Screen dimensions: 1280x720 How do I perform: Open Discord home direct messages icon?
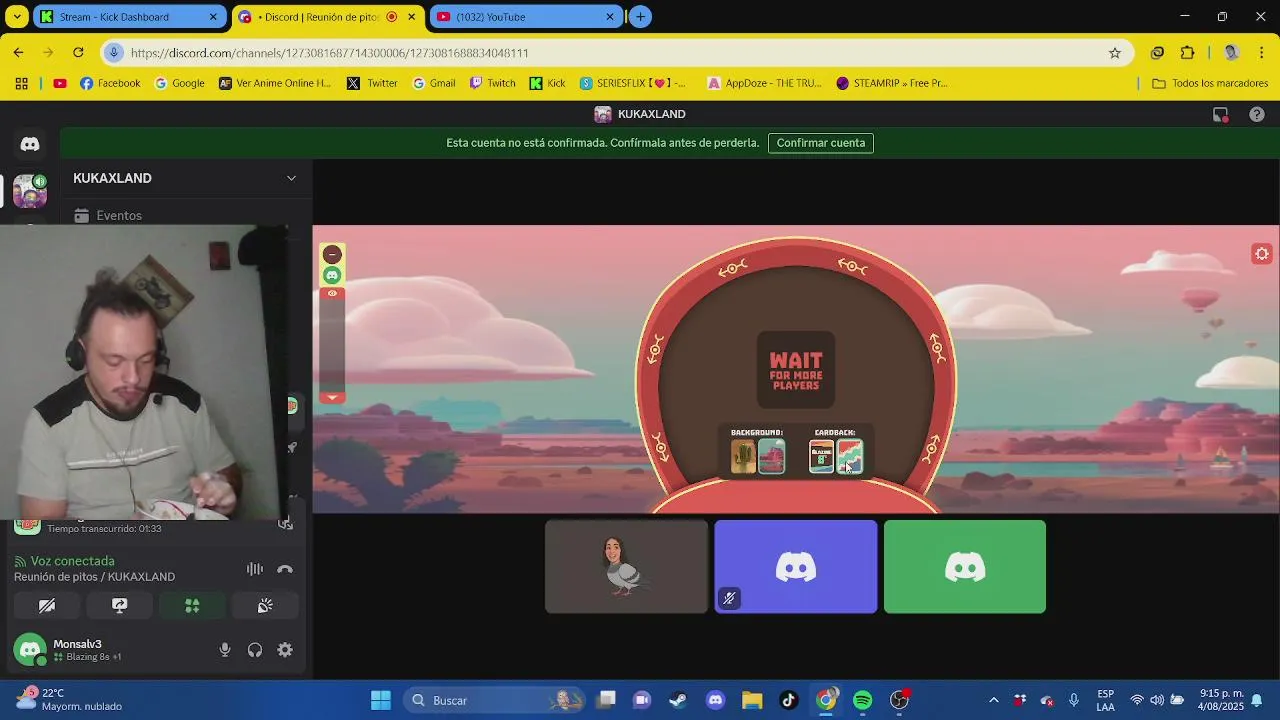[x=30, y=144]
